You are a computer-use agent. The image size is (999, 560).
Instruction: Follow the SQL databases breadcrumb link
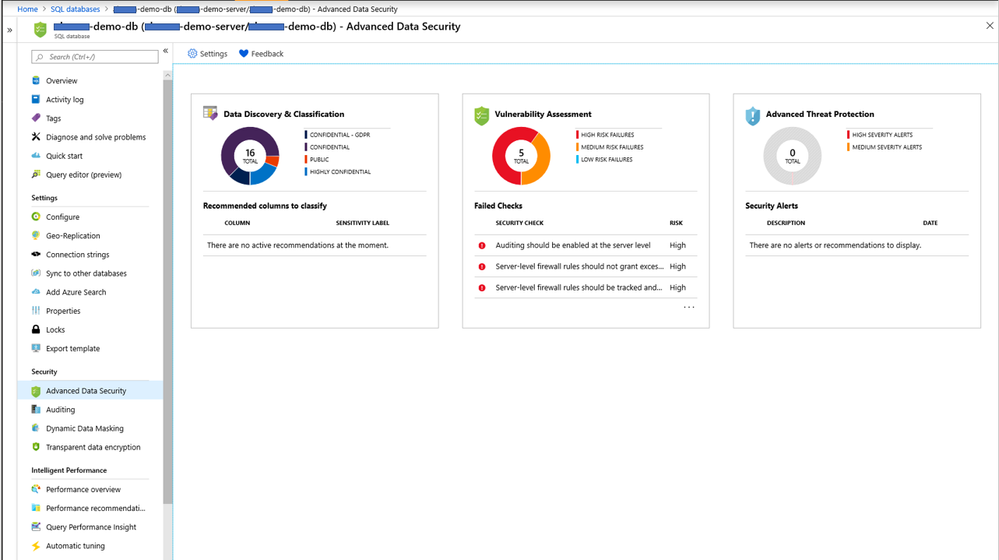click(75, 9)
